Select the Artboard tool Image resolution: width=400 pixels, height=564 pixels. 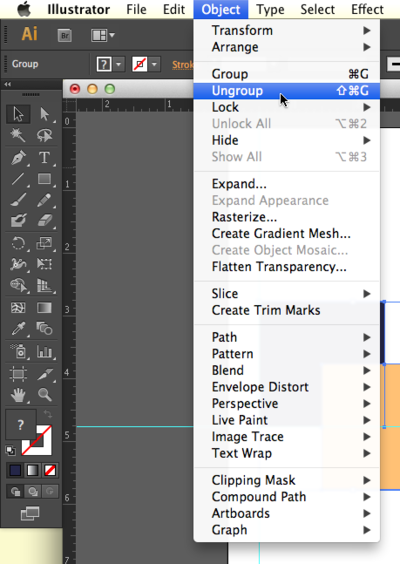18,374
